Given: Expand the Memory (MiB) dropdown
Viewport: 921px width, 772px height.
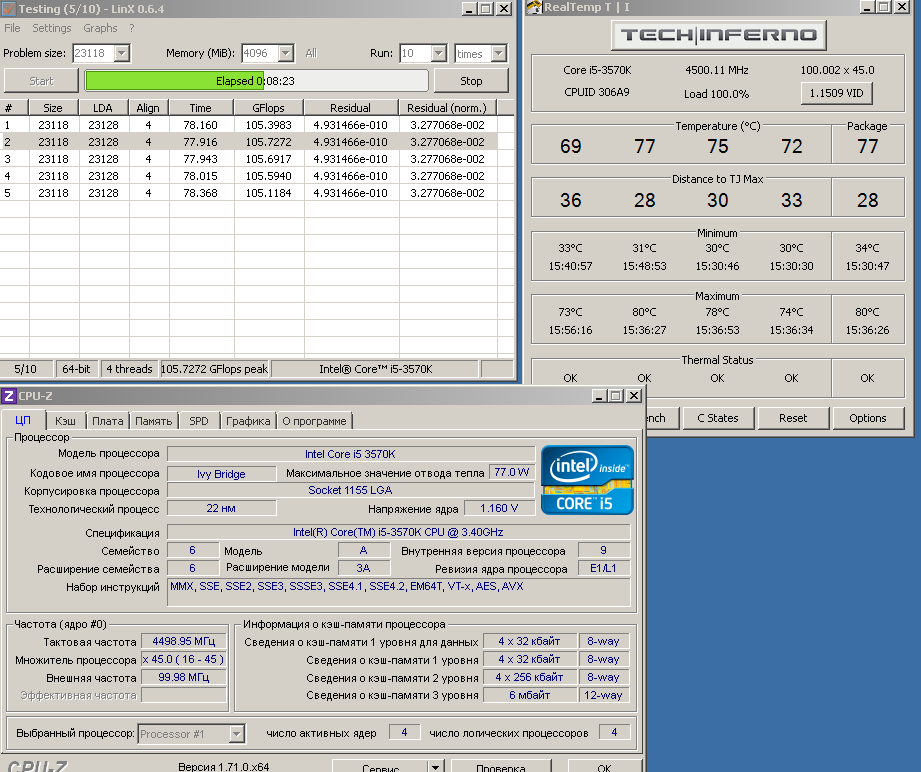Looking at the screenshot, I should click(x=285, y=53).
